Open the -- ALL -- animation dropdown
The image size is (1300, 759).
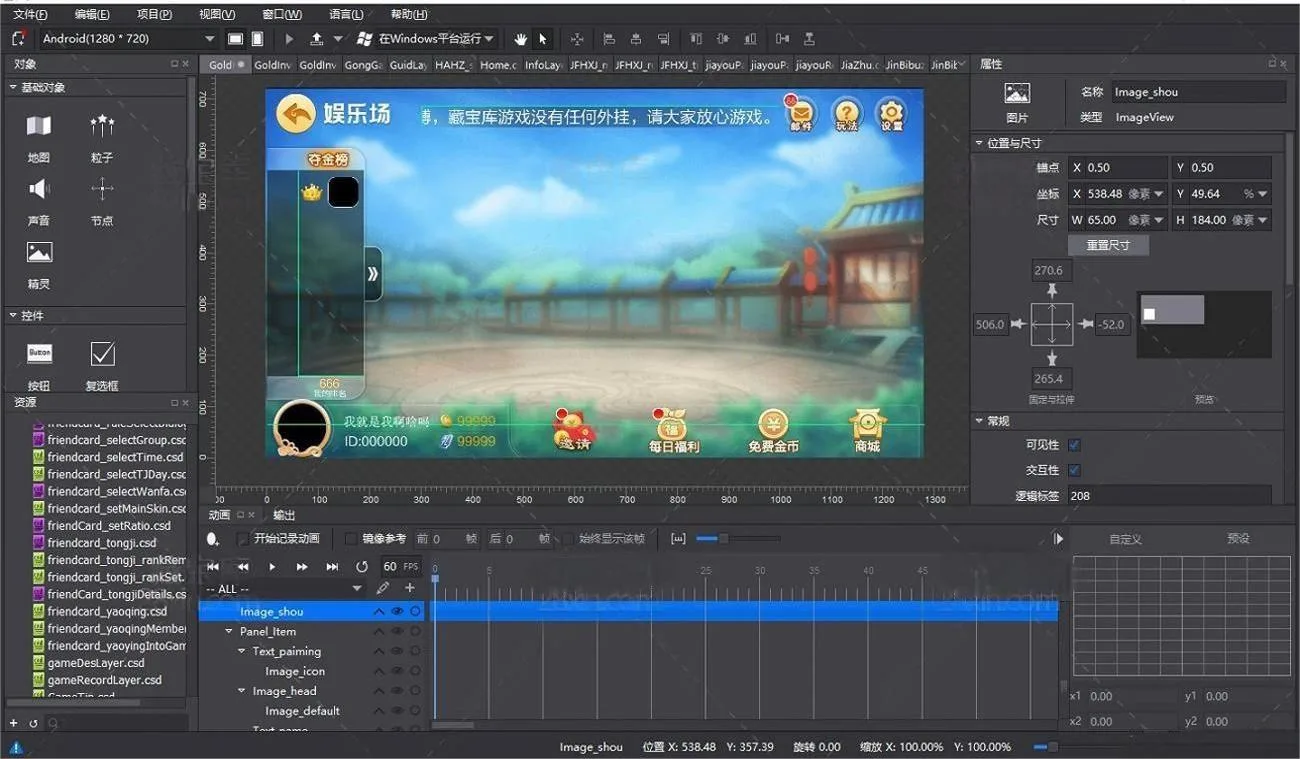283,589
